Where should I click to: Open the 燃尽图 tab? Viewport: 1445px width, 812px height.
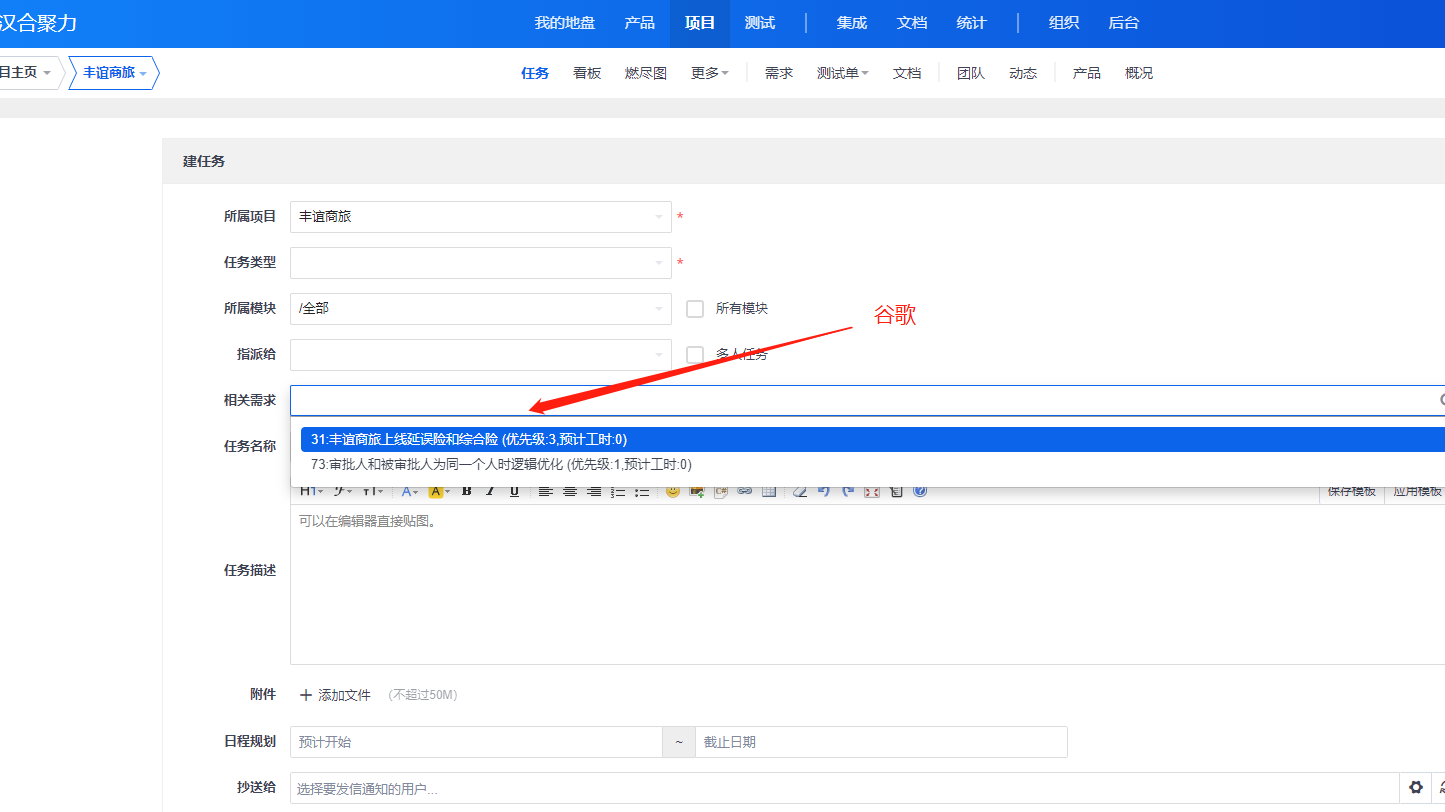[646, 73]
